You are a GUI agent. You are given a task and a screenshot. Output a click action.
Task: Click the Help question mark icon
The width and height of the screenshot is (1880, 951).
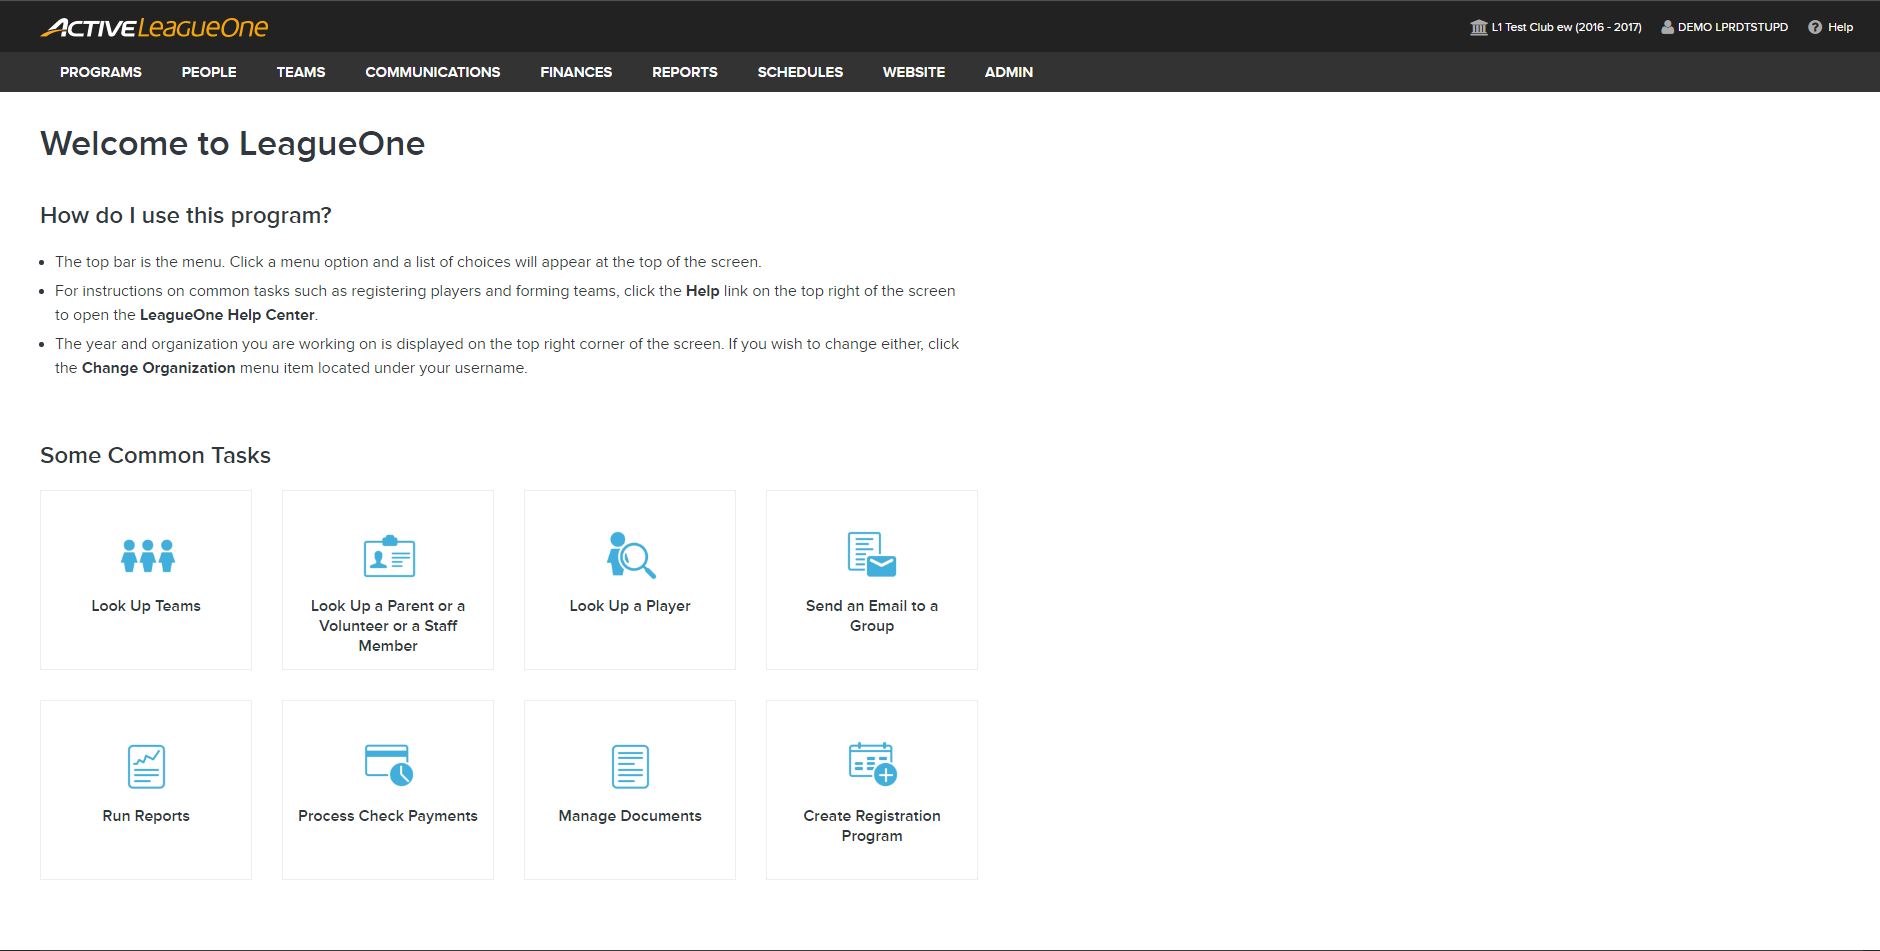(x=1815, y=27)
